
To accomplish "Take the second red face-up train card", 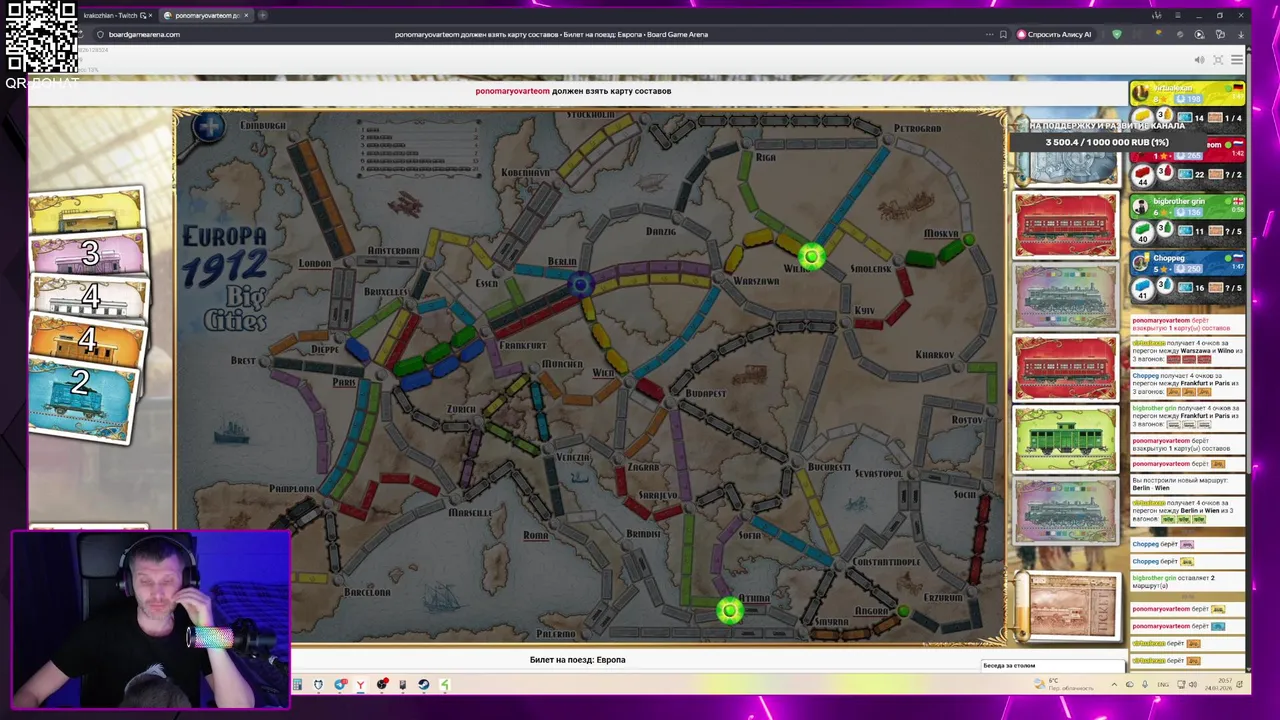I will click(1066, 369).
